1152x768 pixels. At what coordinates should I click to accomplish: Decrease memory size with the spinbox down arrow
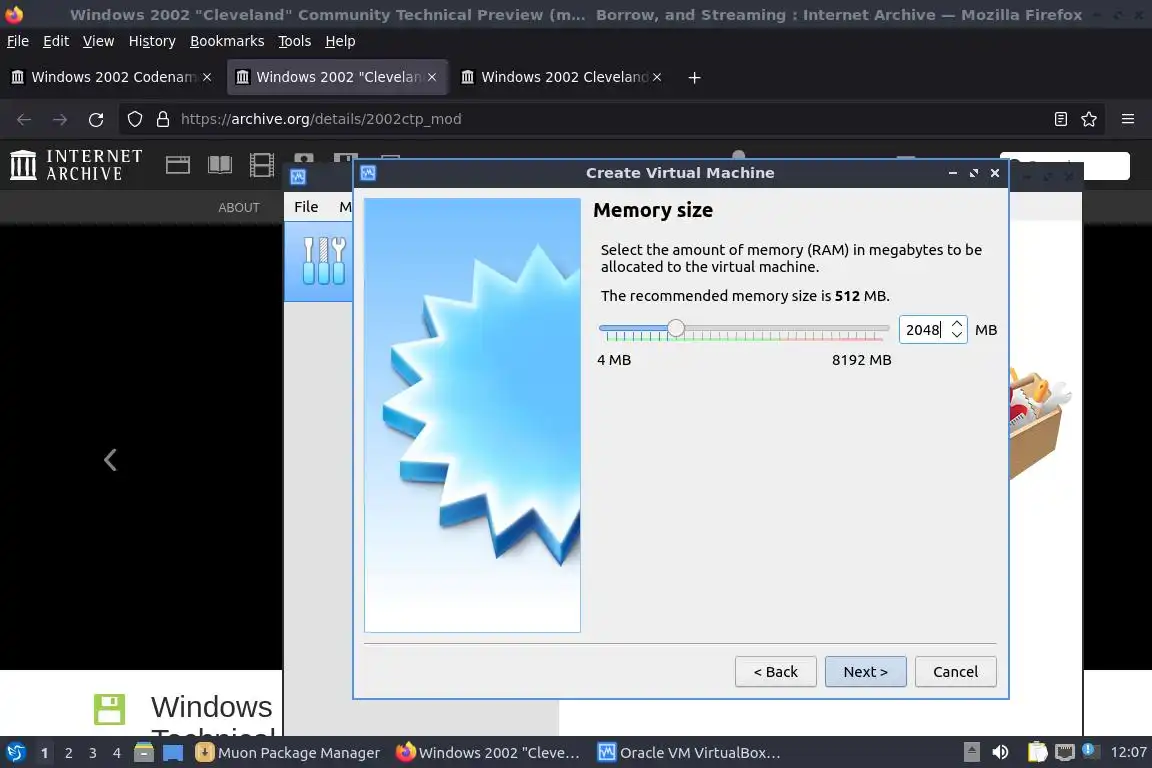957,335
